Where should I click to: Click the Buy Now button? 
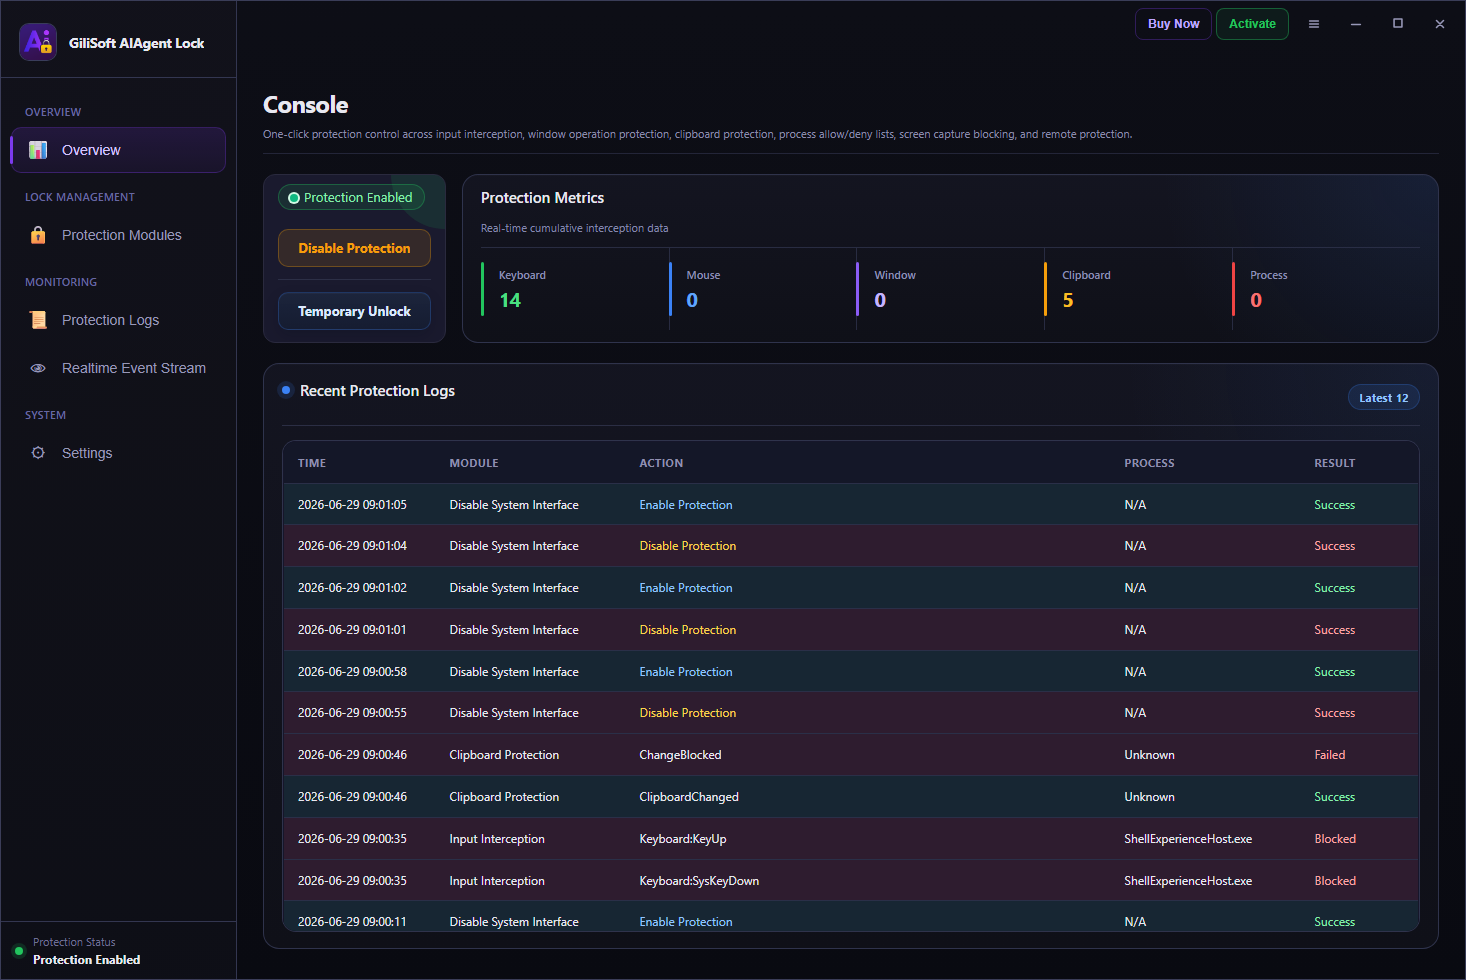(1173, 24)
